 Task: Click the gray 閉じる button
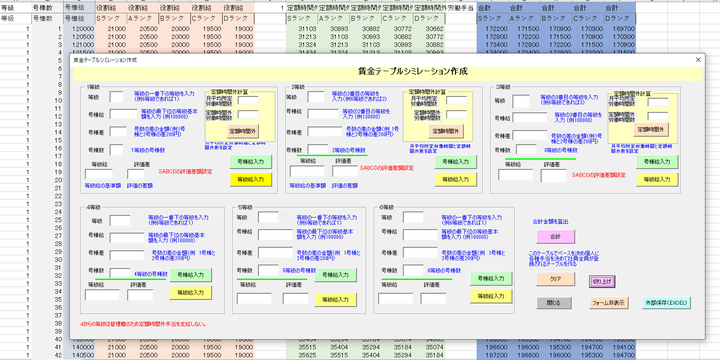554,303
